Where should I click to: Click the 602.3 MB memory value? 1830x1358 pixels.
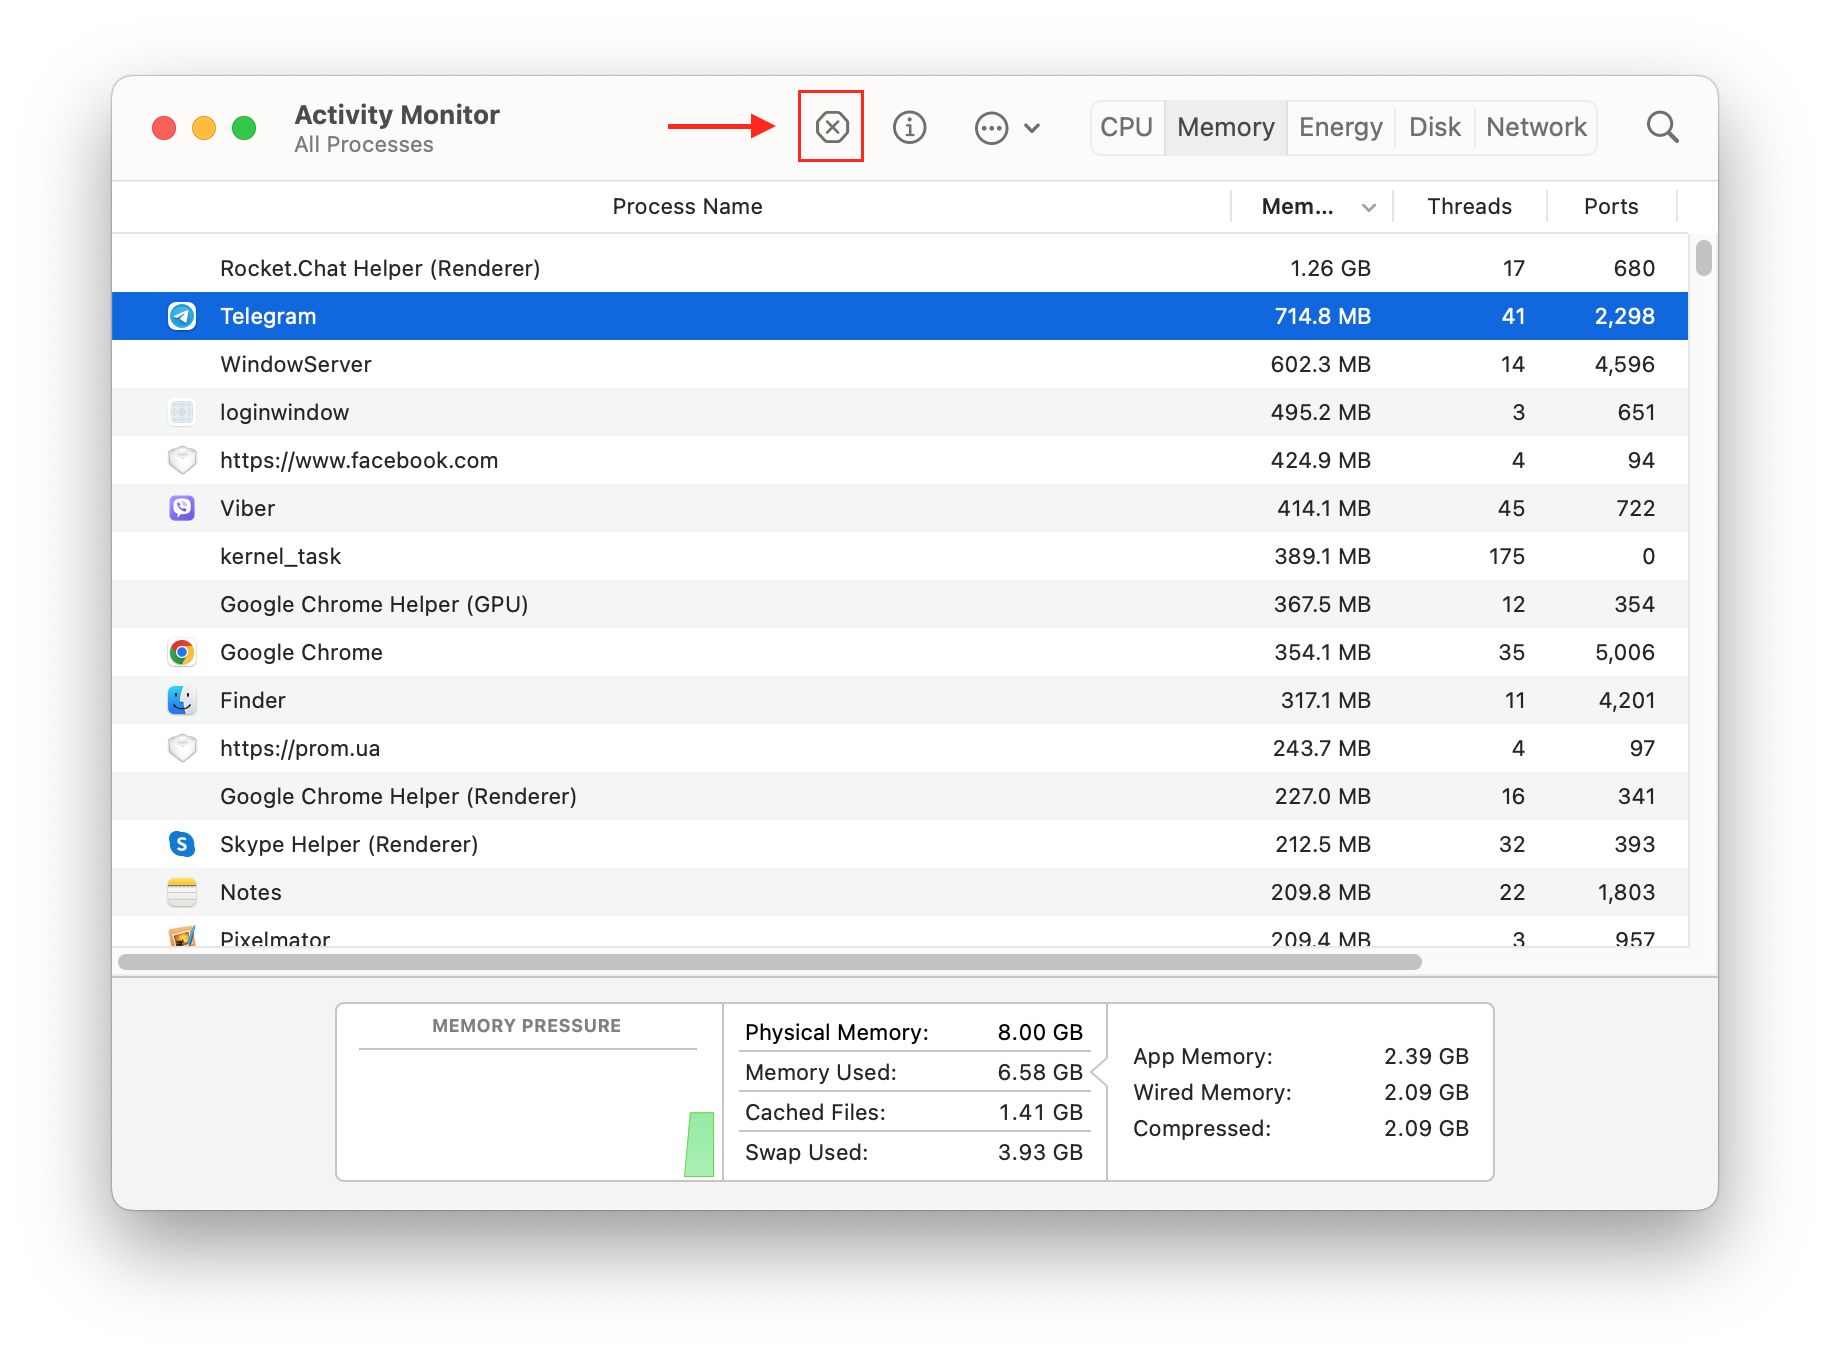pyautogui.click(x=1320, y=364)
